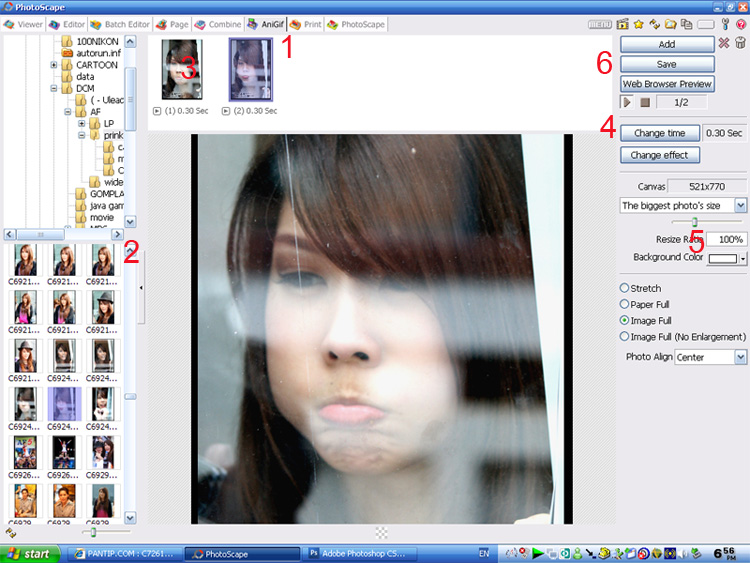Switch to the Batch Editor tab

[x=120, y=24]
